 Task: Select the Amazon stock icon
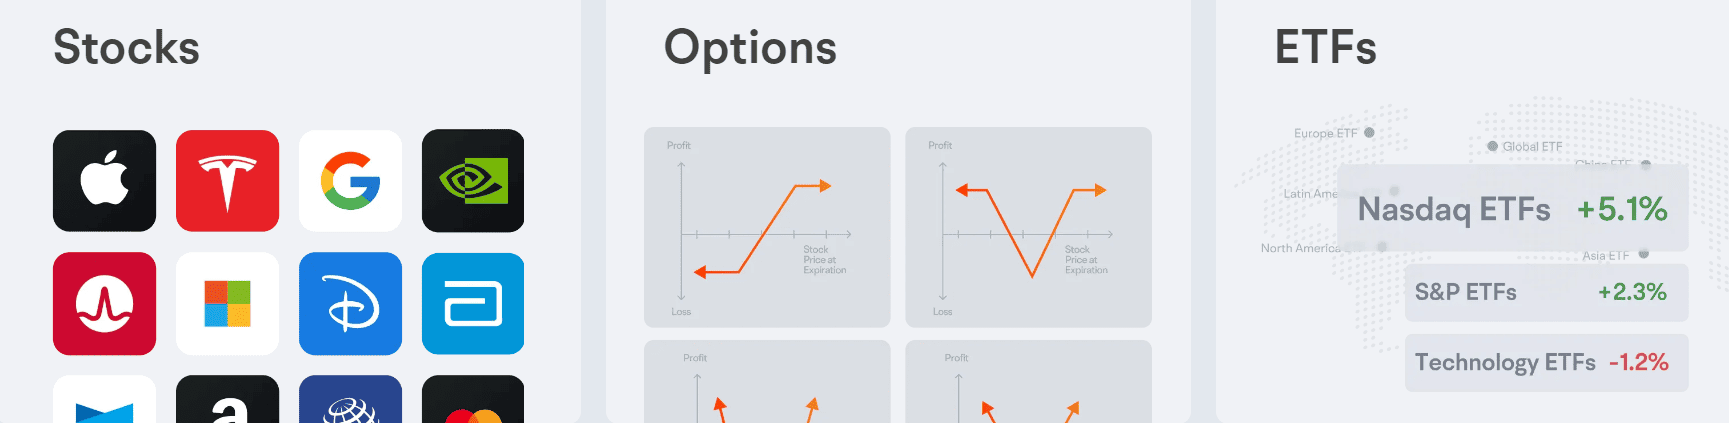[227, 402]
